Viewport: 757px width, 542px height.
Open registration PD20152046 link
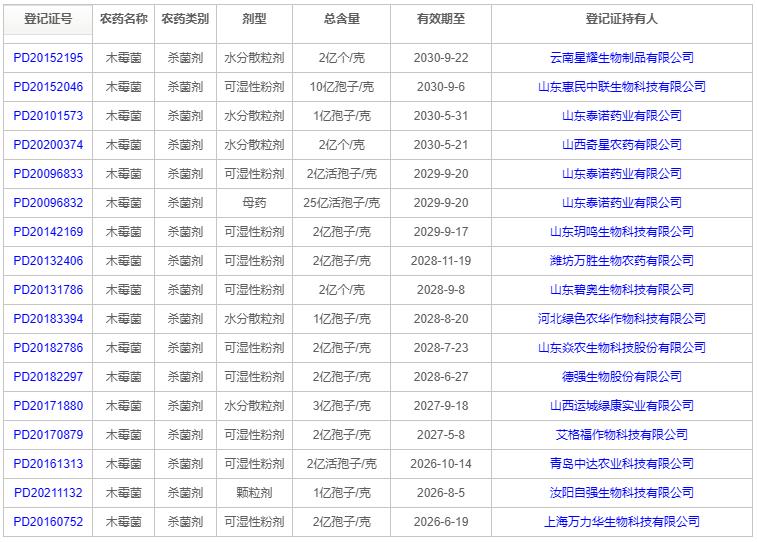point(48,87)
